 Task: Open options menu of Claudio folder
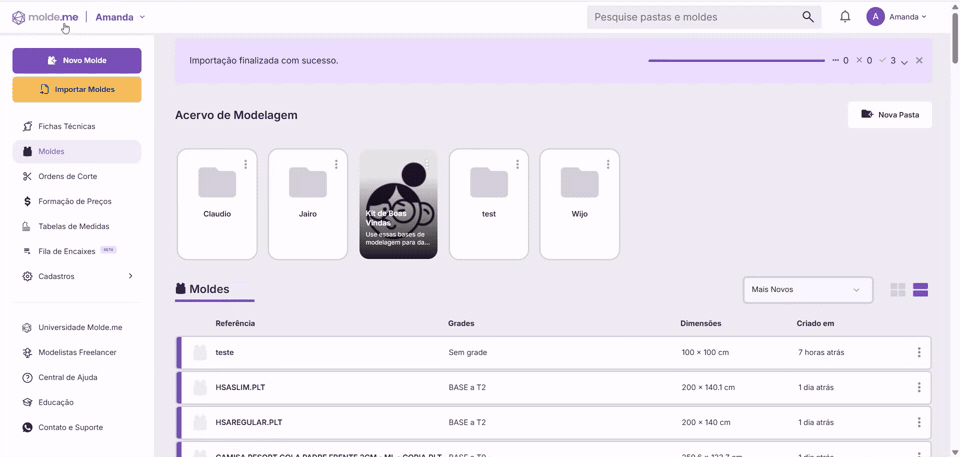tap(246, 164)
